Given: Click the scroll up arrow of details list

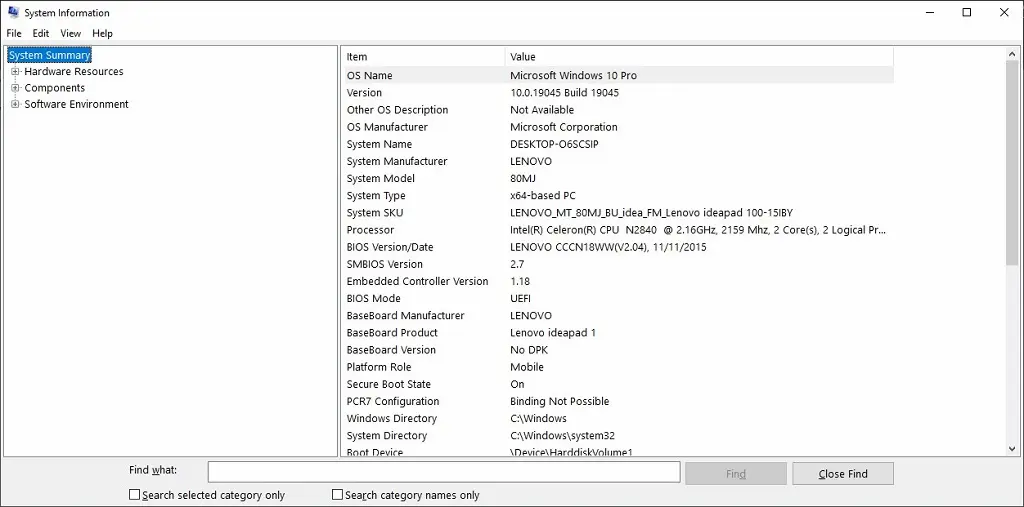Looking at the screenshot, I should coord(1011,54).
